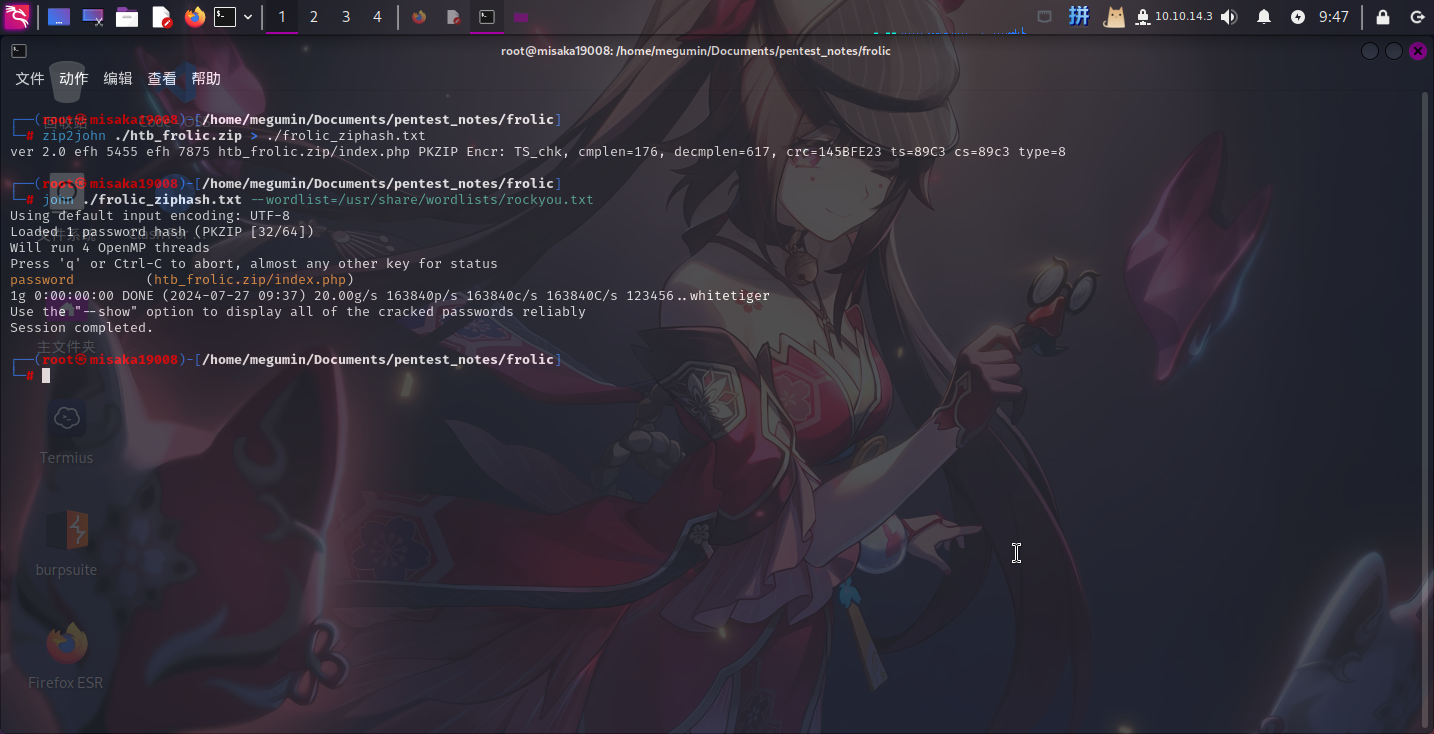This screenshot has width=1434, height=734.
Task: Click 'Will run 4 OpenMP threads' line
Action: (110, 248)
